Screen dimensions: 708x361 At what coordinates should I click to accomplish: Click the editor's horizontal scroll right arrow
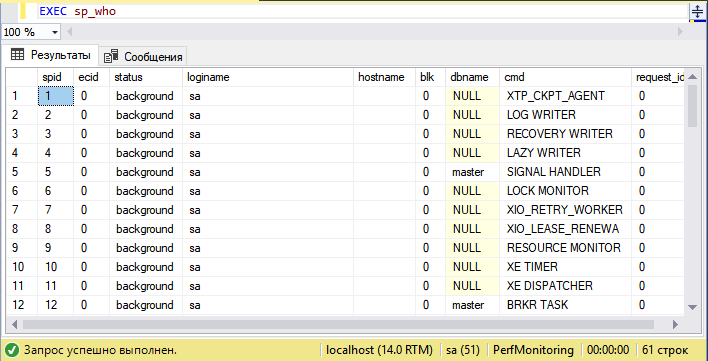(x=680, y=32)
